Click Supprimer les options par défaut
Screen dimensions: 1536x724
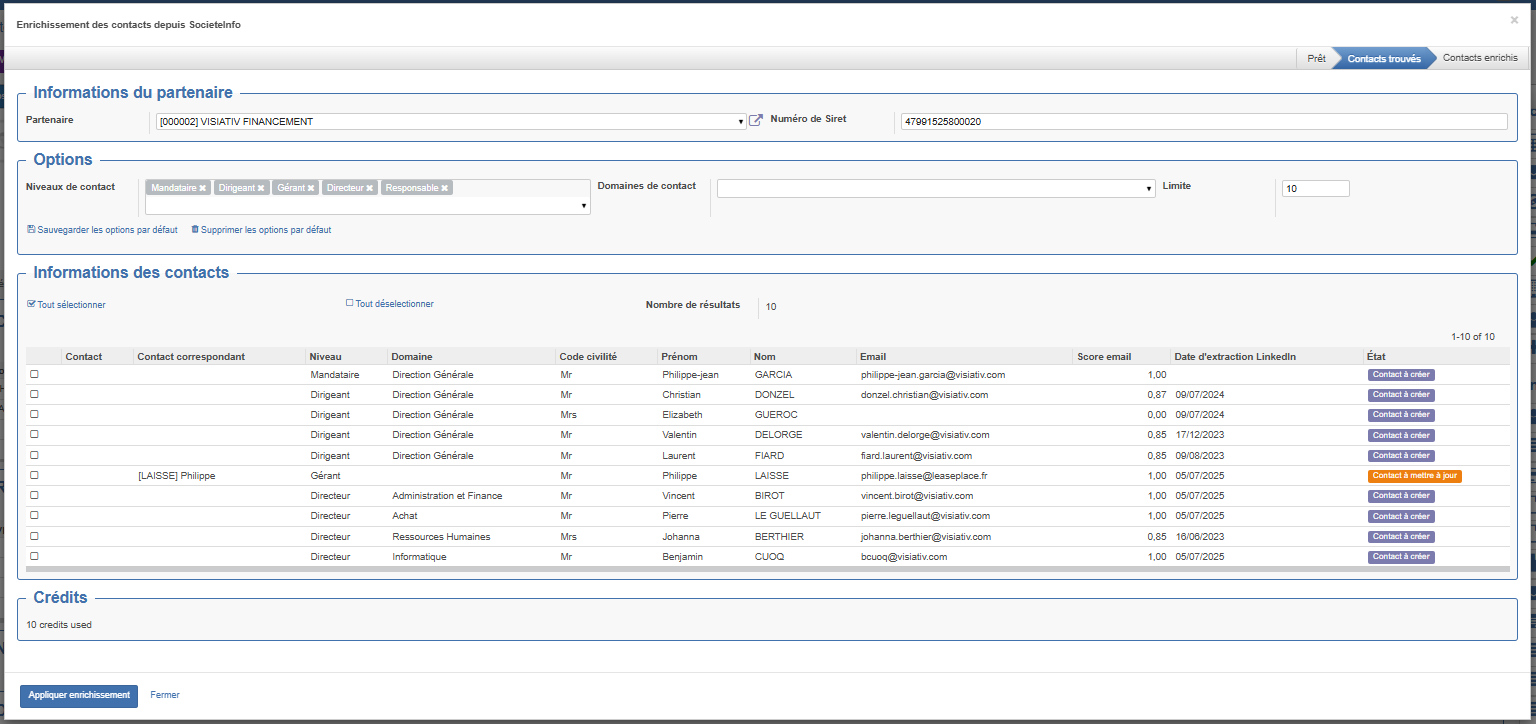pyautogui.click(x=261, y=230)
